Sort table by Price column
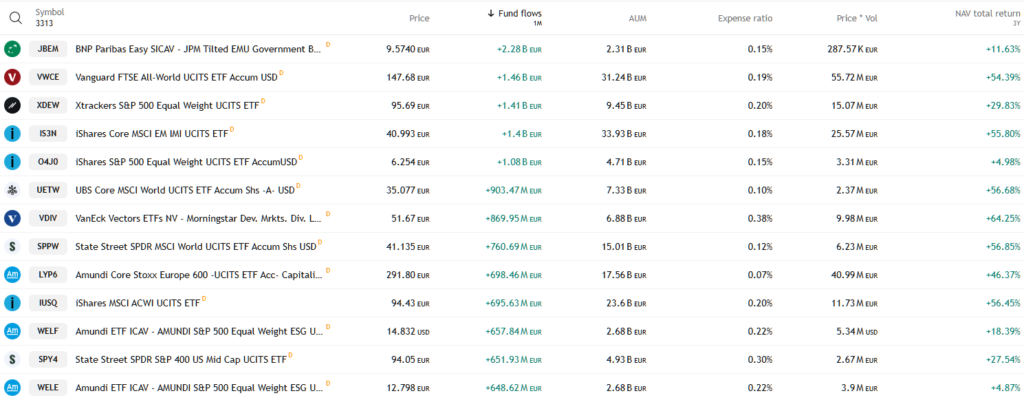Viewport: 1024px width, 400px height. pos(419,18)
